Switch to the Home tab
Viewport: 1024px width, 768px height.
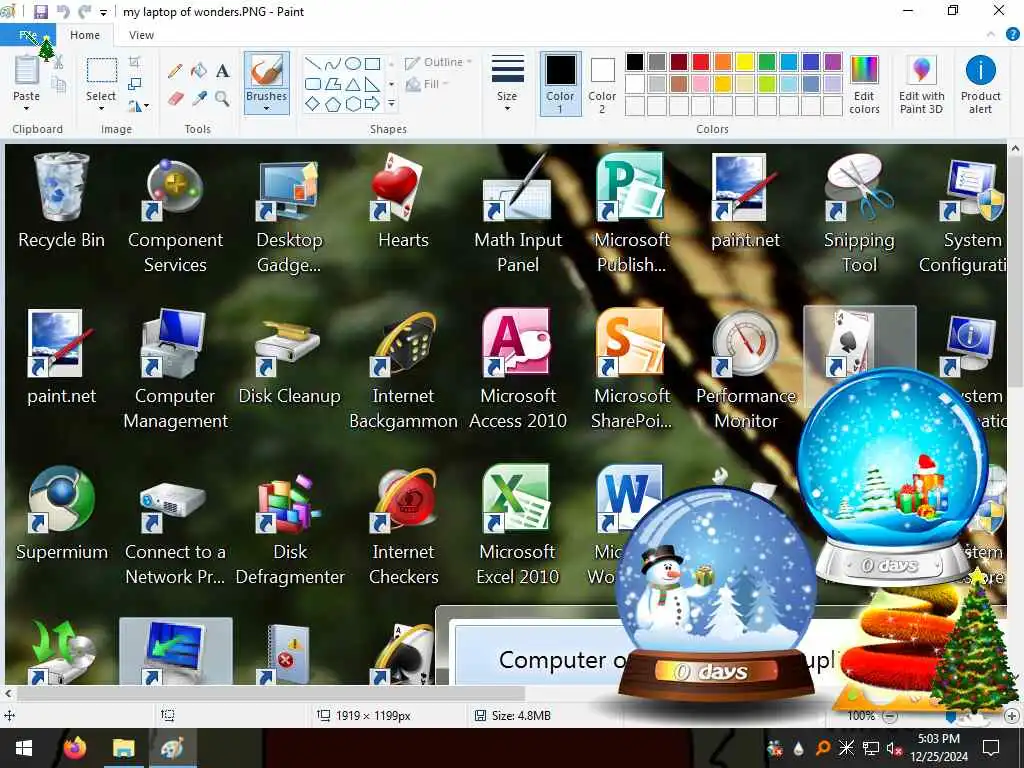tap(85, 35)
